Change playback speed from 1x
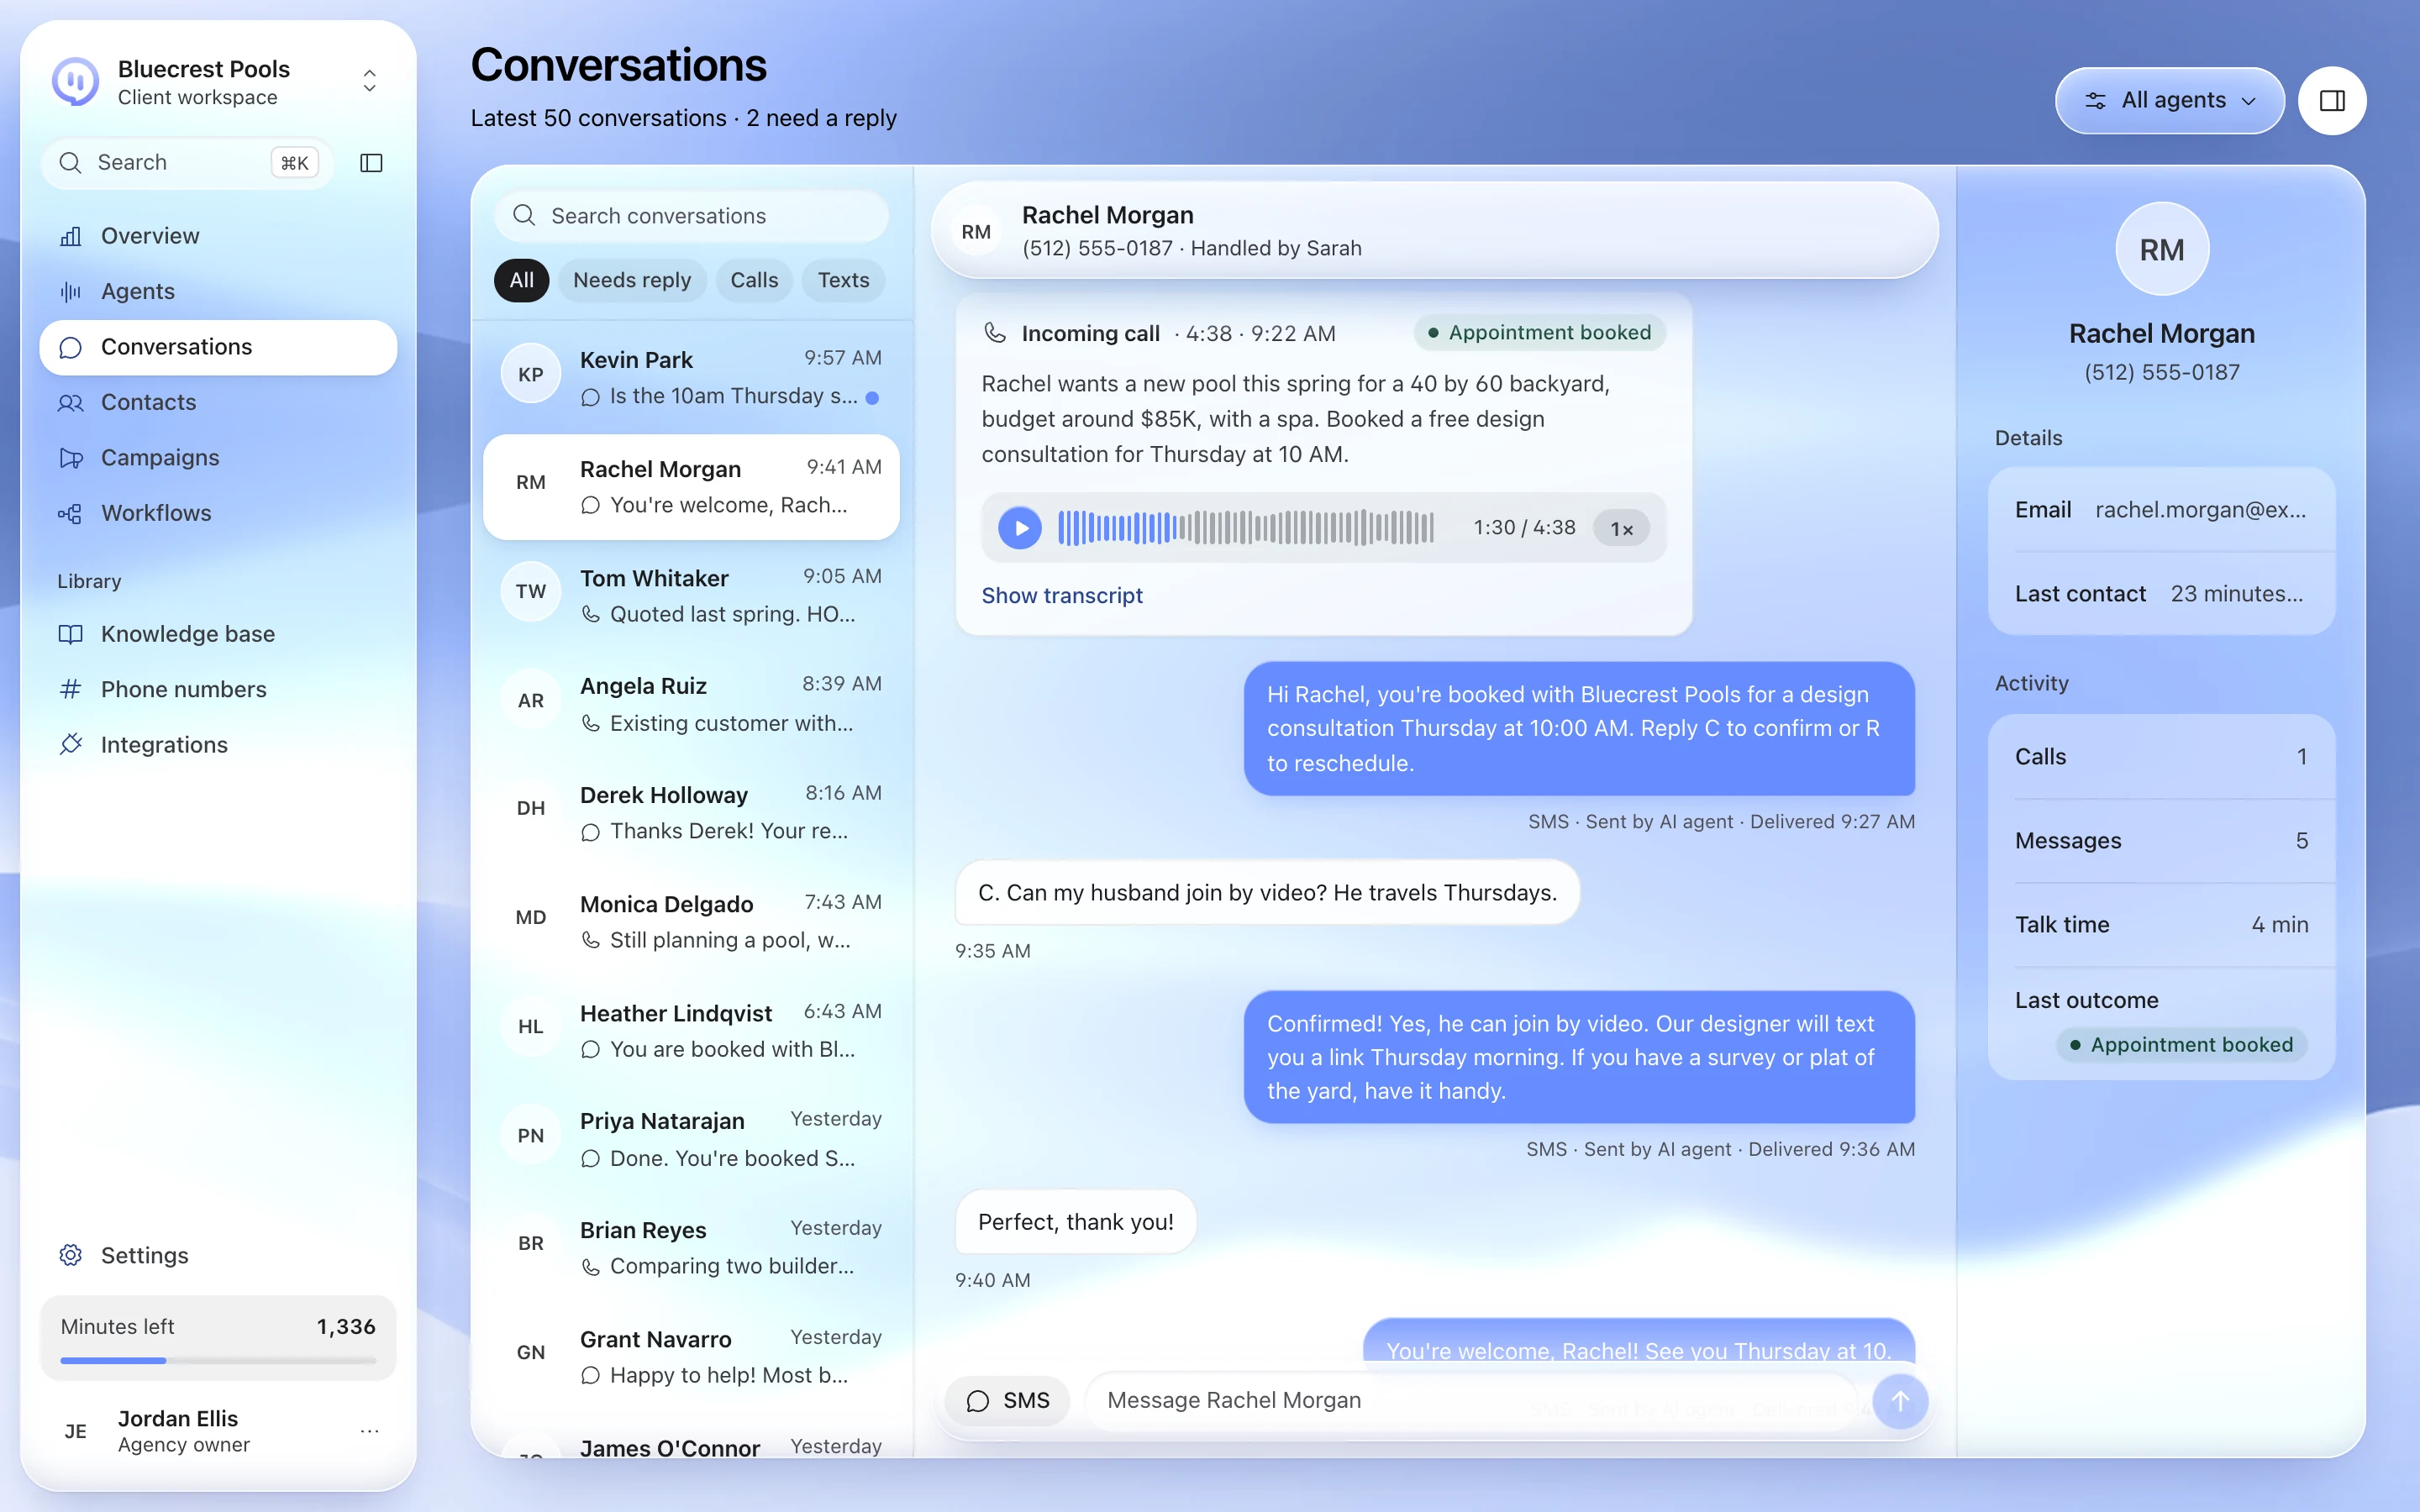Viewport: 2420px width, 1512px height. click(x=1621, y=528)
